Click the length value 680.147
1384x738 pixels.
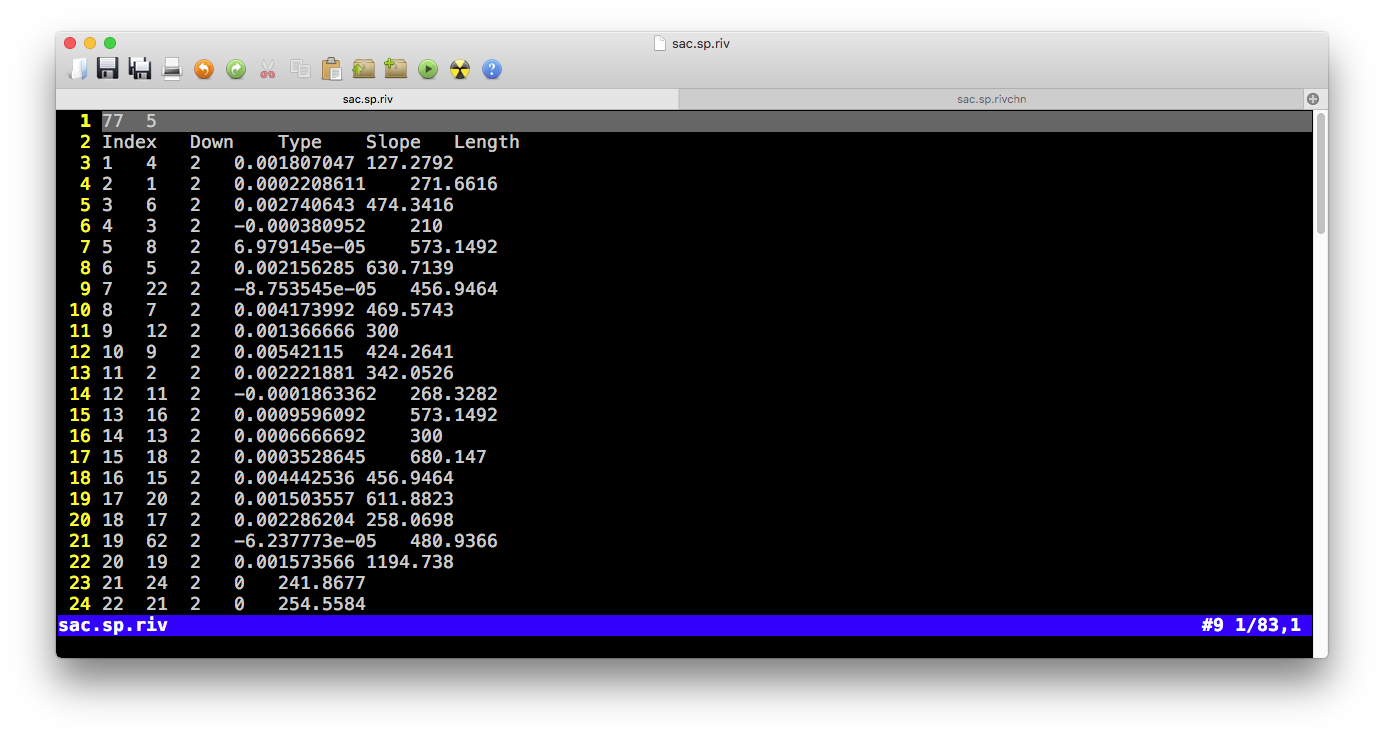coord(448,457)
